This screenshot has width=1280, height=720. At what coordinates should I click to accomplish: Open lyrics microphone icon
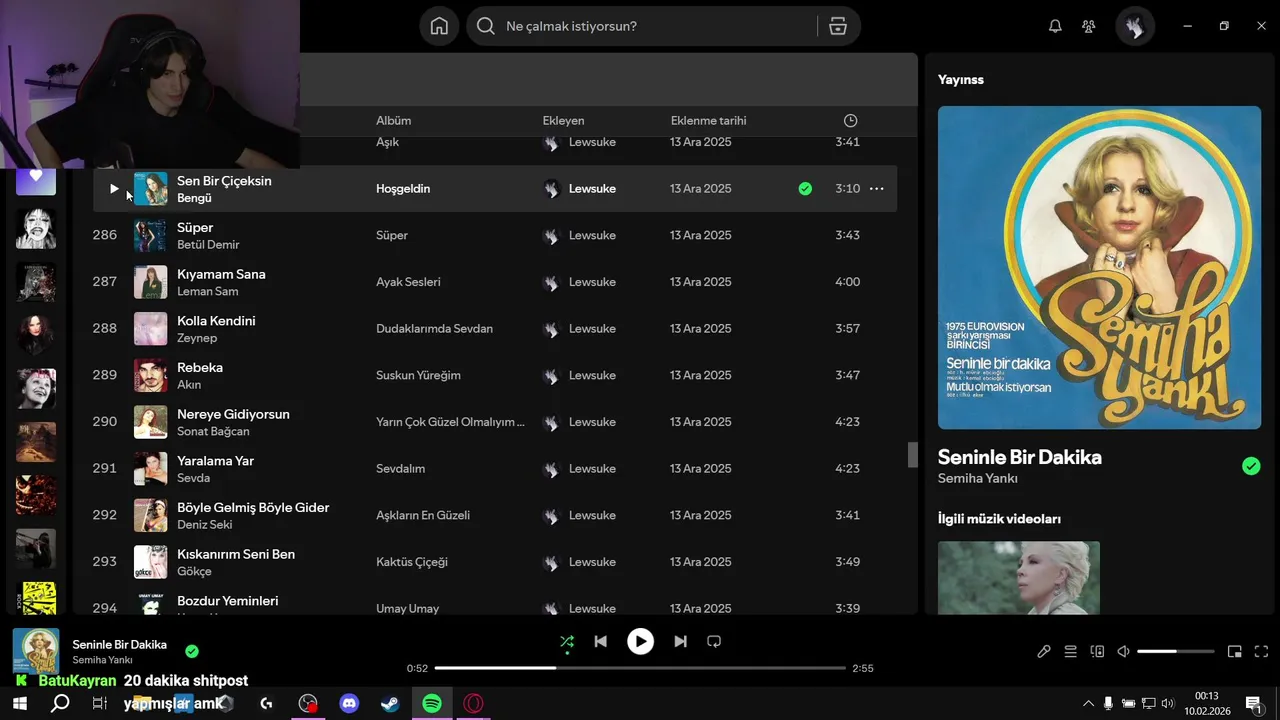click(1044, 651)
